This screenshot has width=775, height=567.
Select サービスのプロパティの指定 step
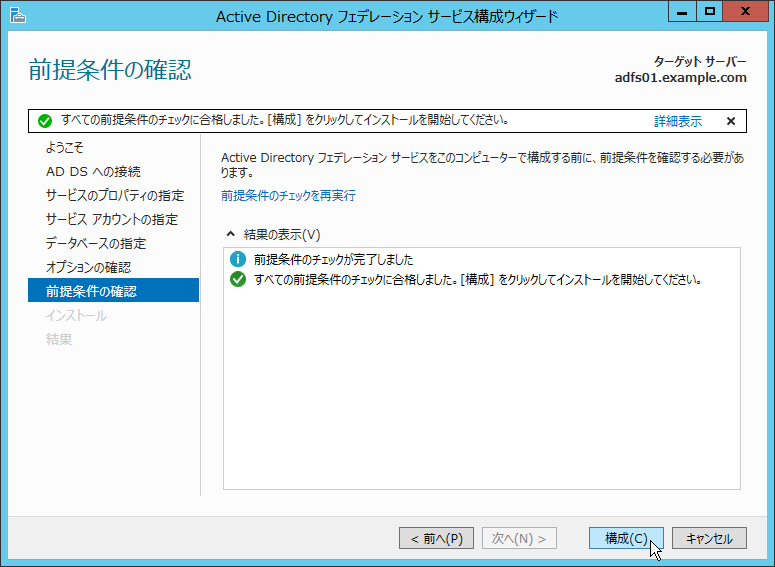coord(115,195)
